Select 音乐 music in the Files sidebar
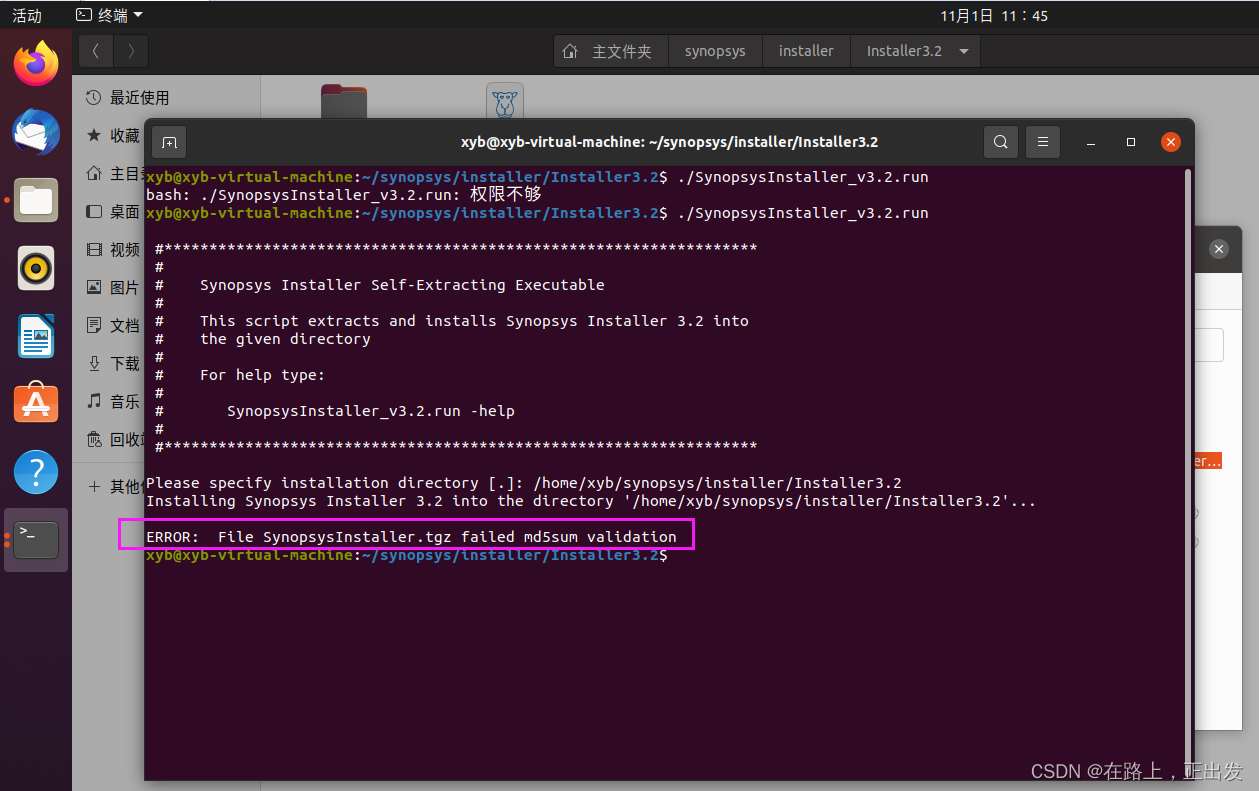 114,401
